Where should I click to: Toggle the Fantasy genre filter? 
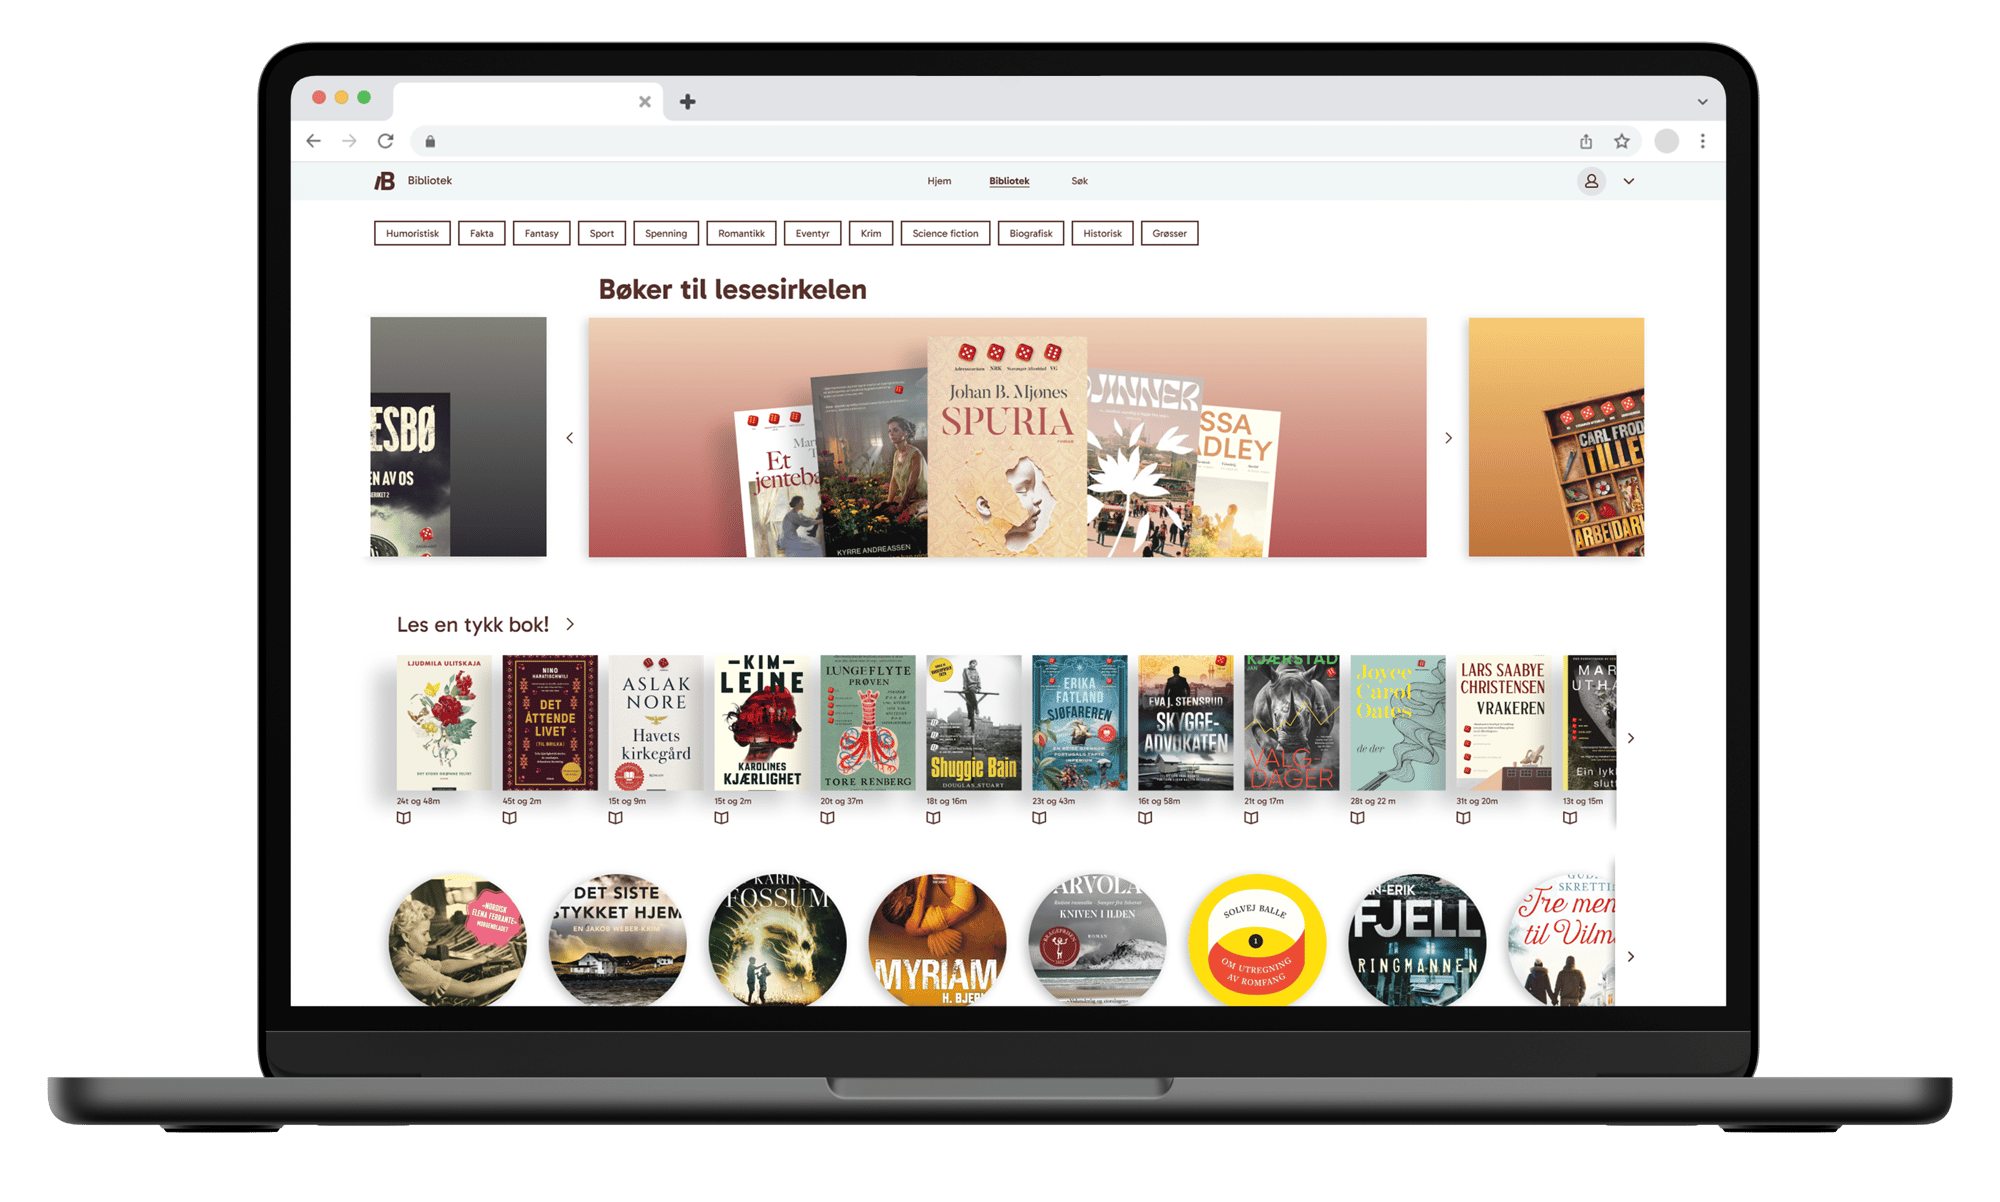click(x=541, y=233)
